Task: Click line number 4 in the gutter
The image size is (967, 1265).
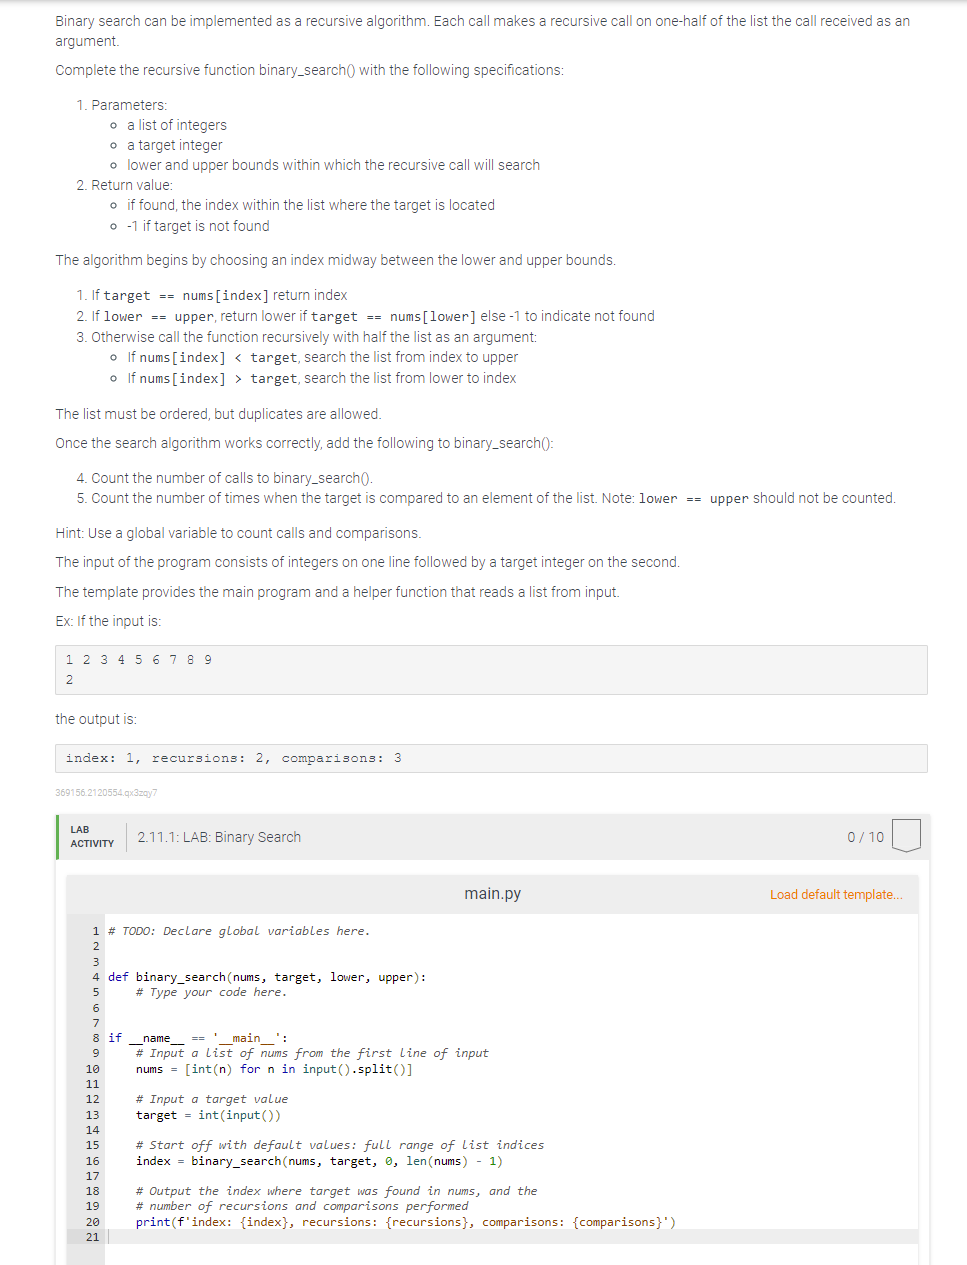Action: click(94, 976)
